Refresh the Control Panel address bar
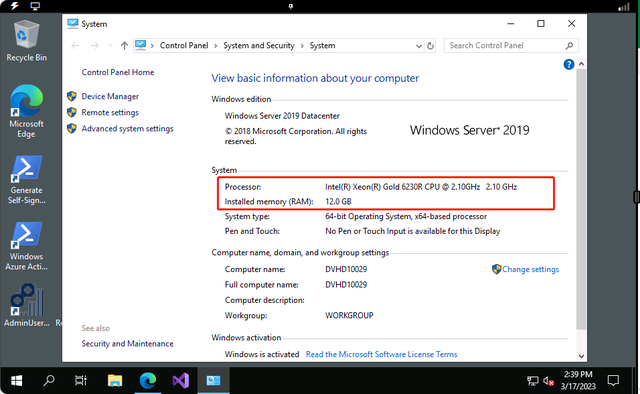Screen dimensions: 640x394 click(430, 46)
